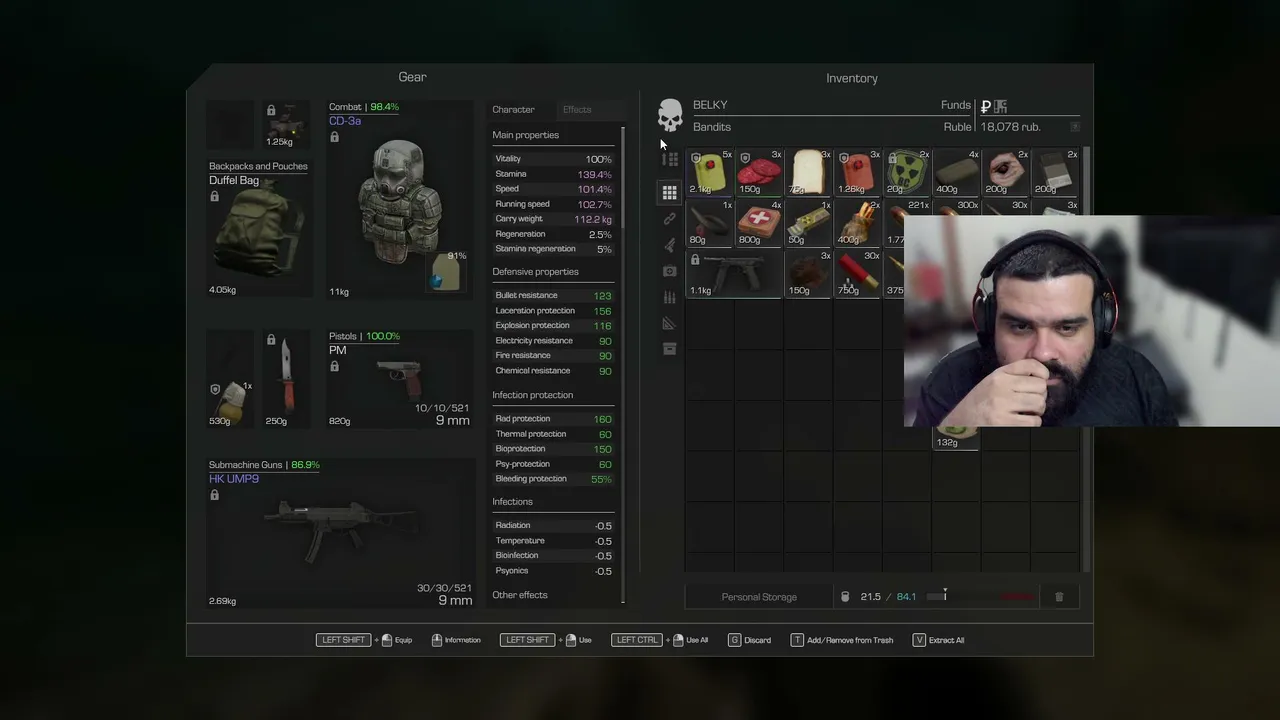This screenshot has width=1280, height=720.
Task: Select the HK UMP9 submachine gun slot
Action: (340, 533)
